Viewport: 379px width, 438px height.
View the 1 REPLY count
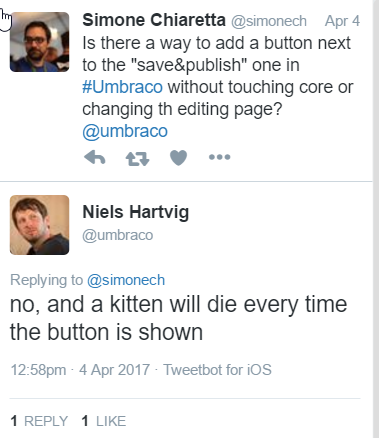tap(39, 421)
